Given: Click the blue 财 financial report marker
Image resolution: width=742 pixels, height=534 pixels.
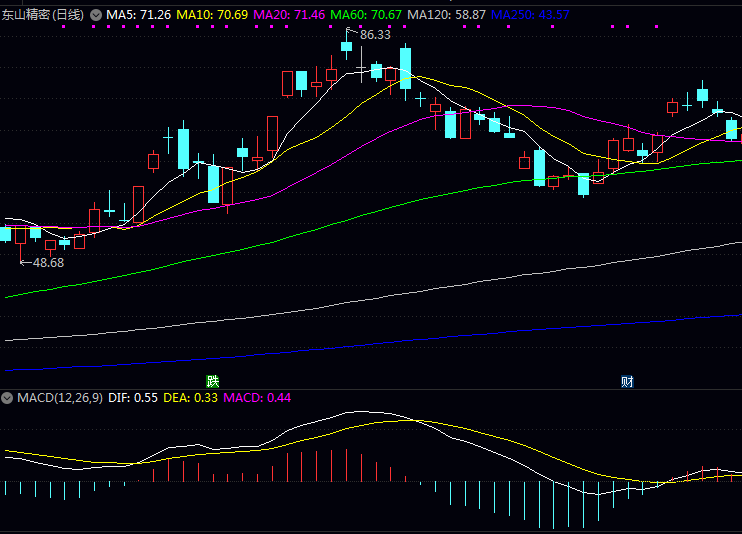Looking at the screenshot, I should 627,381.
